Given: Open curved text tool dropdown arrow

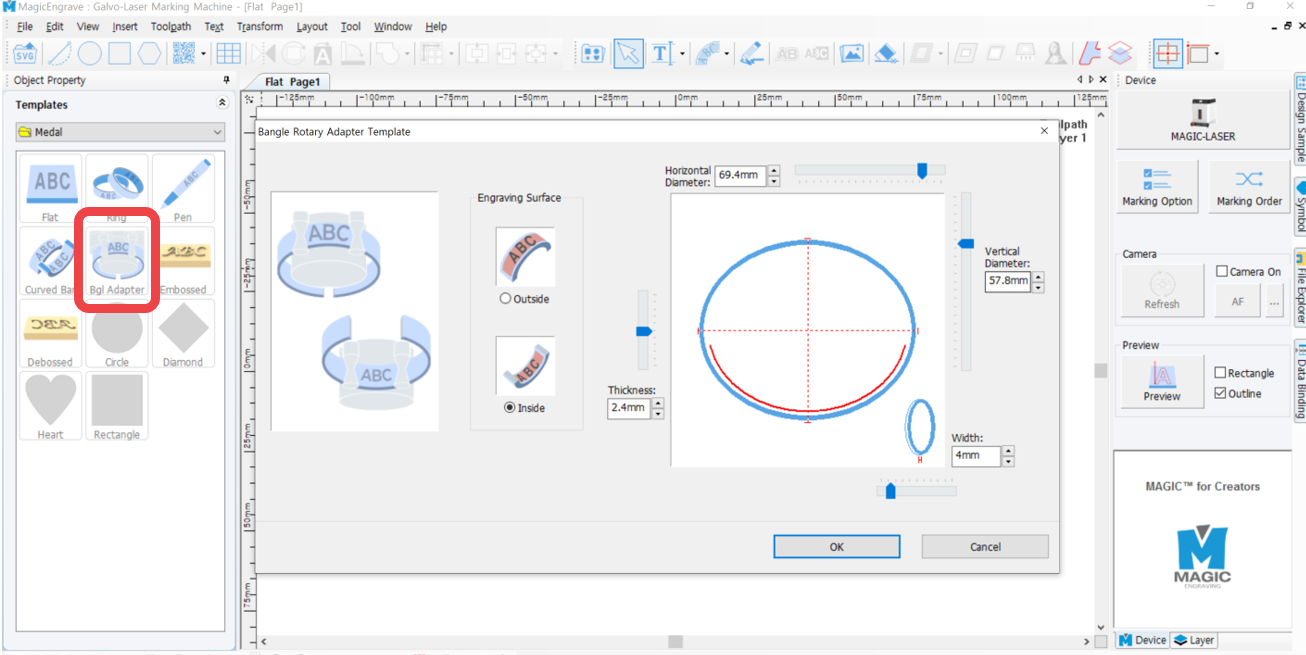Looking at the screenshot, I should (728, 54).
